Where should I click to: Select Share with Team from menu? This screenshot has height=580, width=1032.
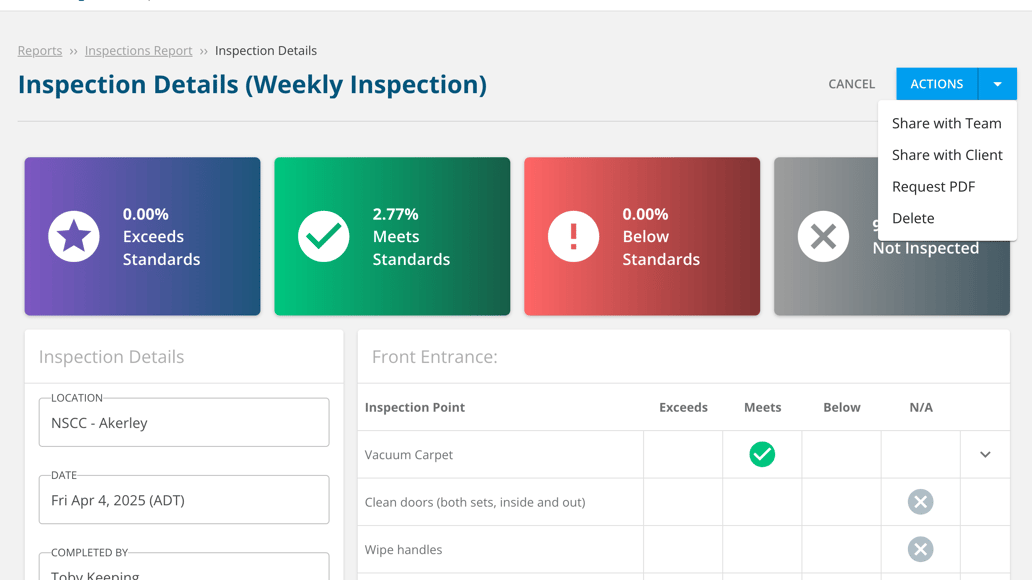tap(946, 124)
